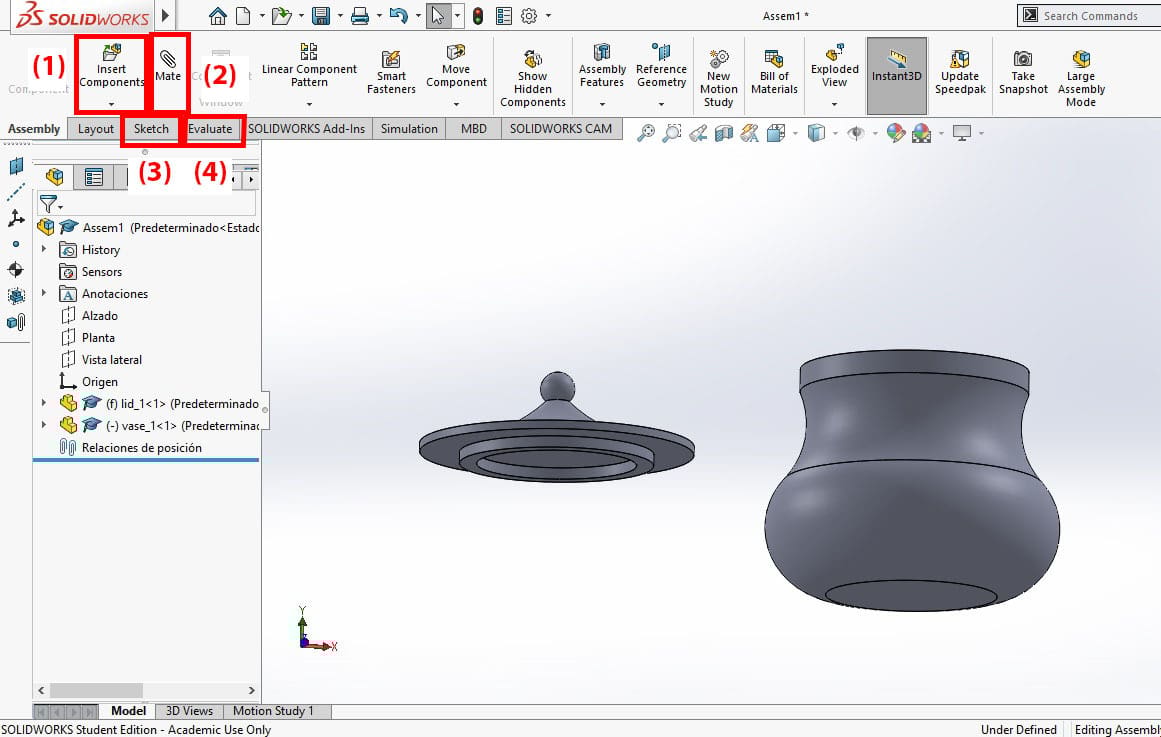Open the View Settings monitor icon
Image resolution: width=1161 pixels, height=737 pixels.
[962, 133]
